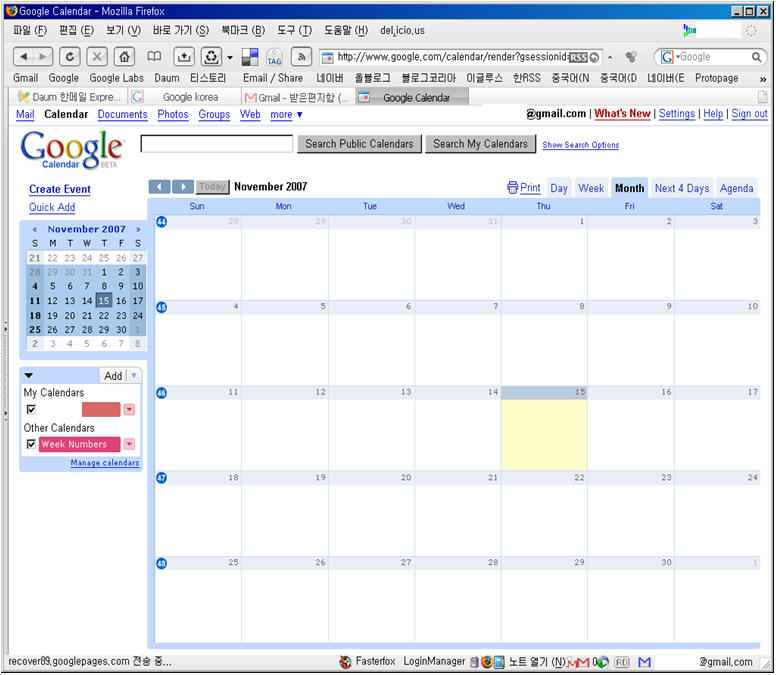The image size is (776, 675).
Task: Click the upload box toolbar icon
Action: 184,57
